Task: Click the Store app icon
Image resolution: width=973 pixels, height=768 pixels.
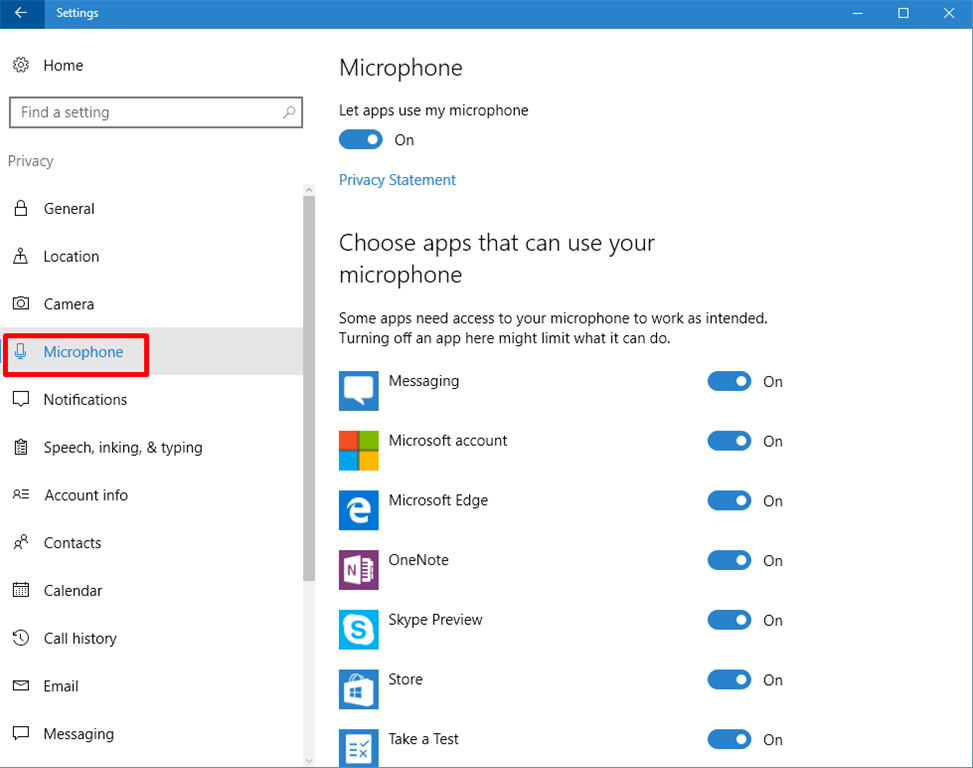Action: [359, 689]
